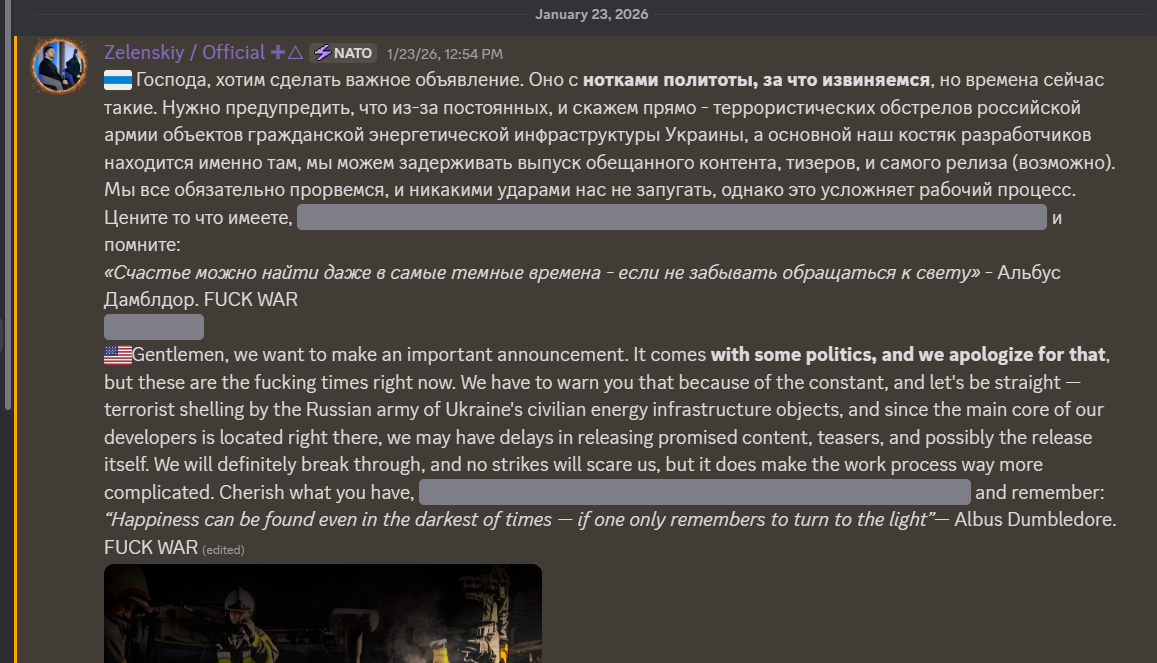Click the plus-triangle role icon beside the username
Screen dimensions: 1157x663
click(287, 52)
